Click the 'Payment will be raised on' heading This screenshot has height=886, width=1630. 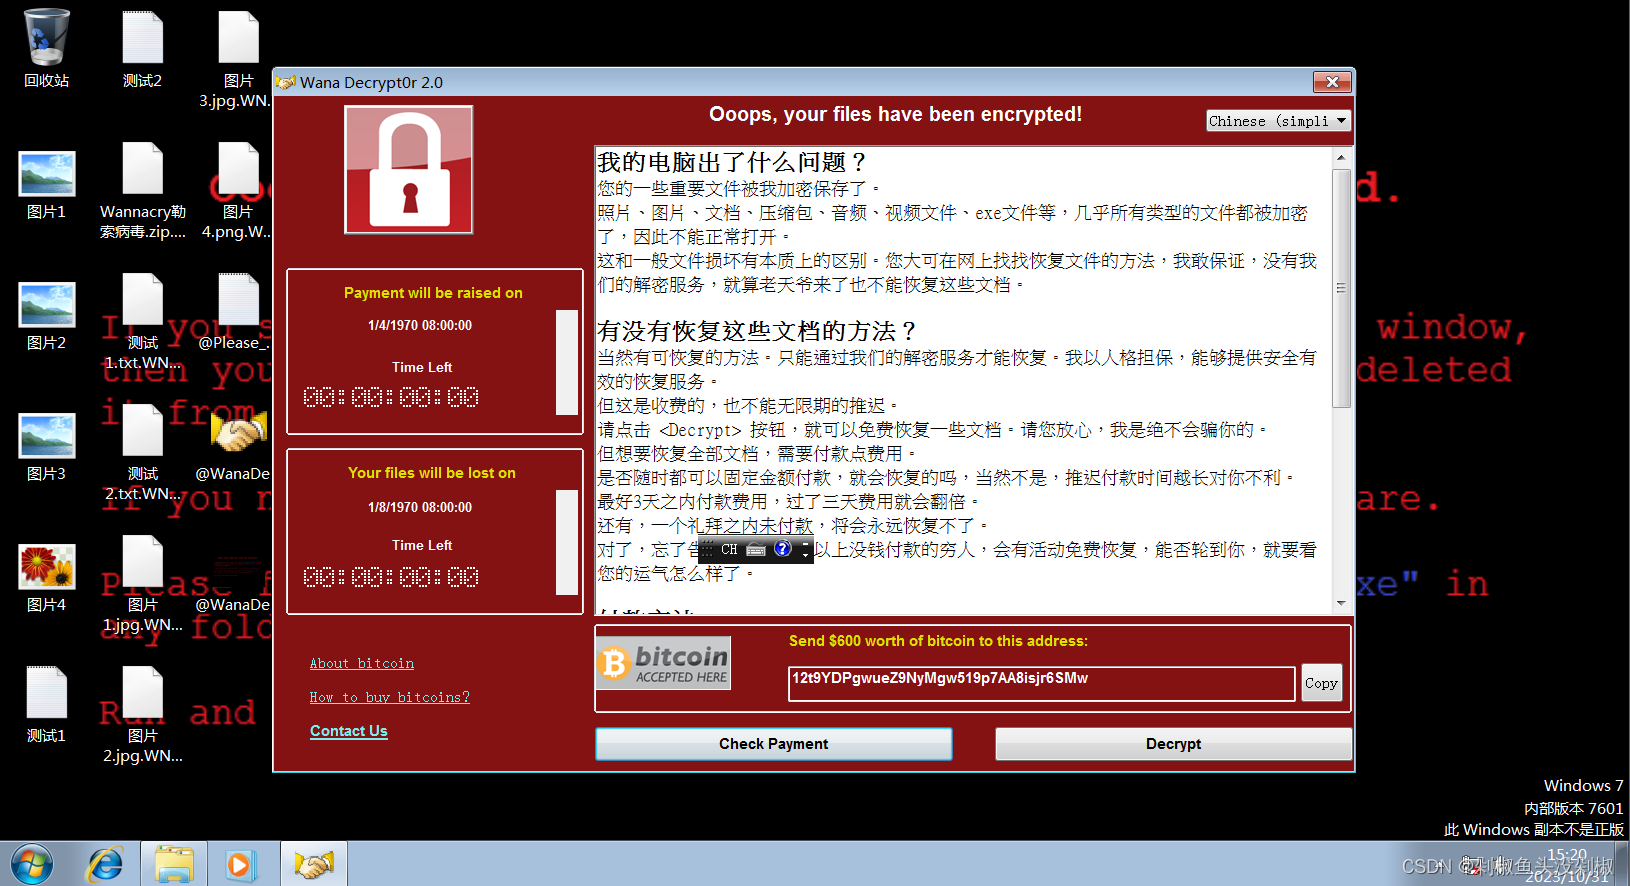(433, 293)
